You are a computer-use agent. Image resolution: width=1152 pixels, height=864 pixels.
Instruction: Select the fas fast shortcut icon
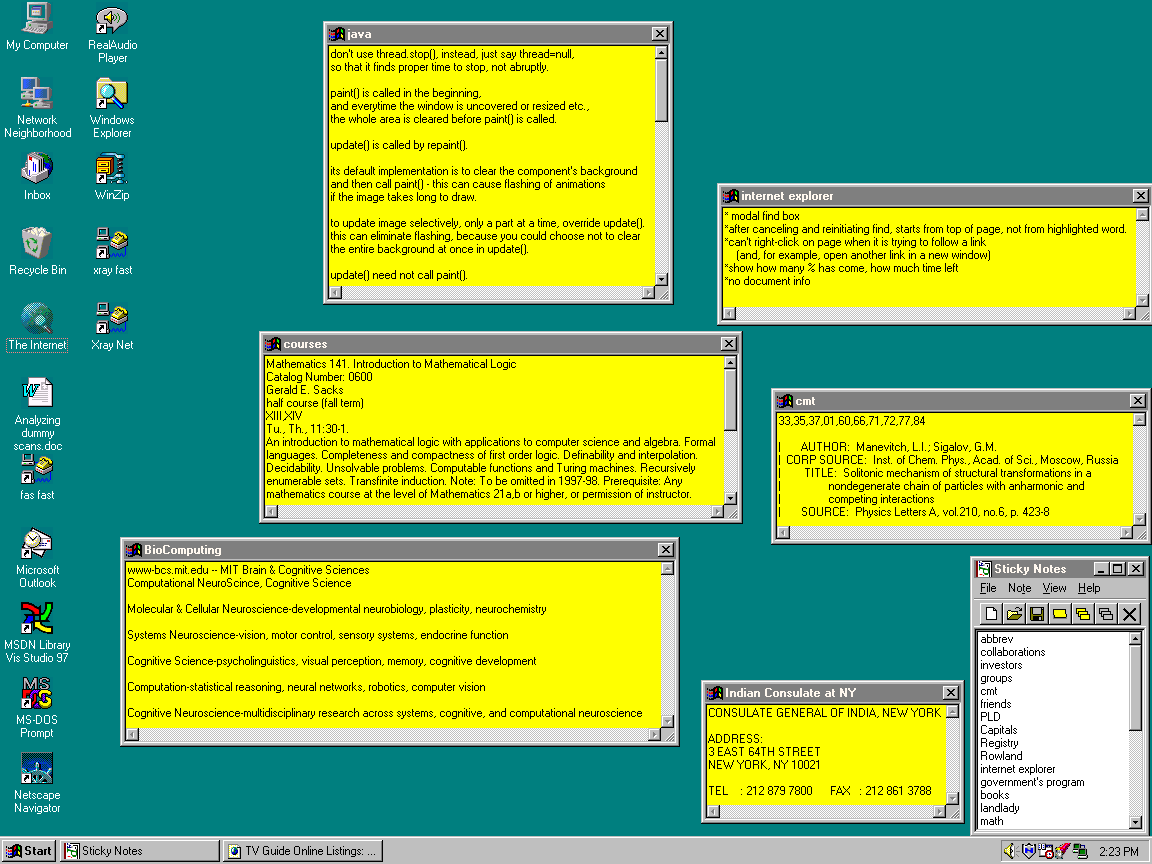coord(37,478)
